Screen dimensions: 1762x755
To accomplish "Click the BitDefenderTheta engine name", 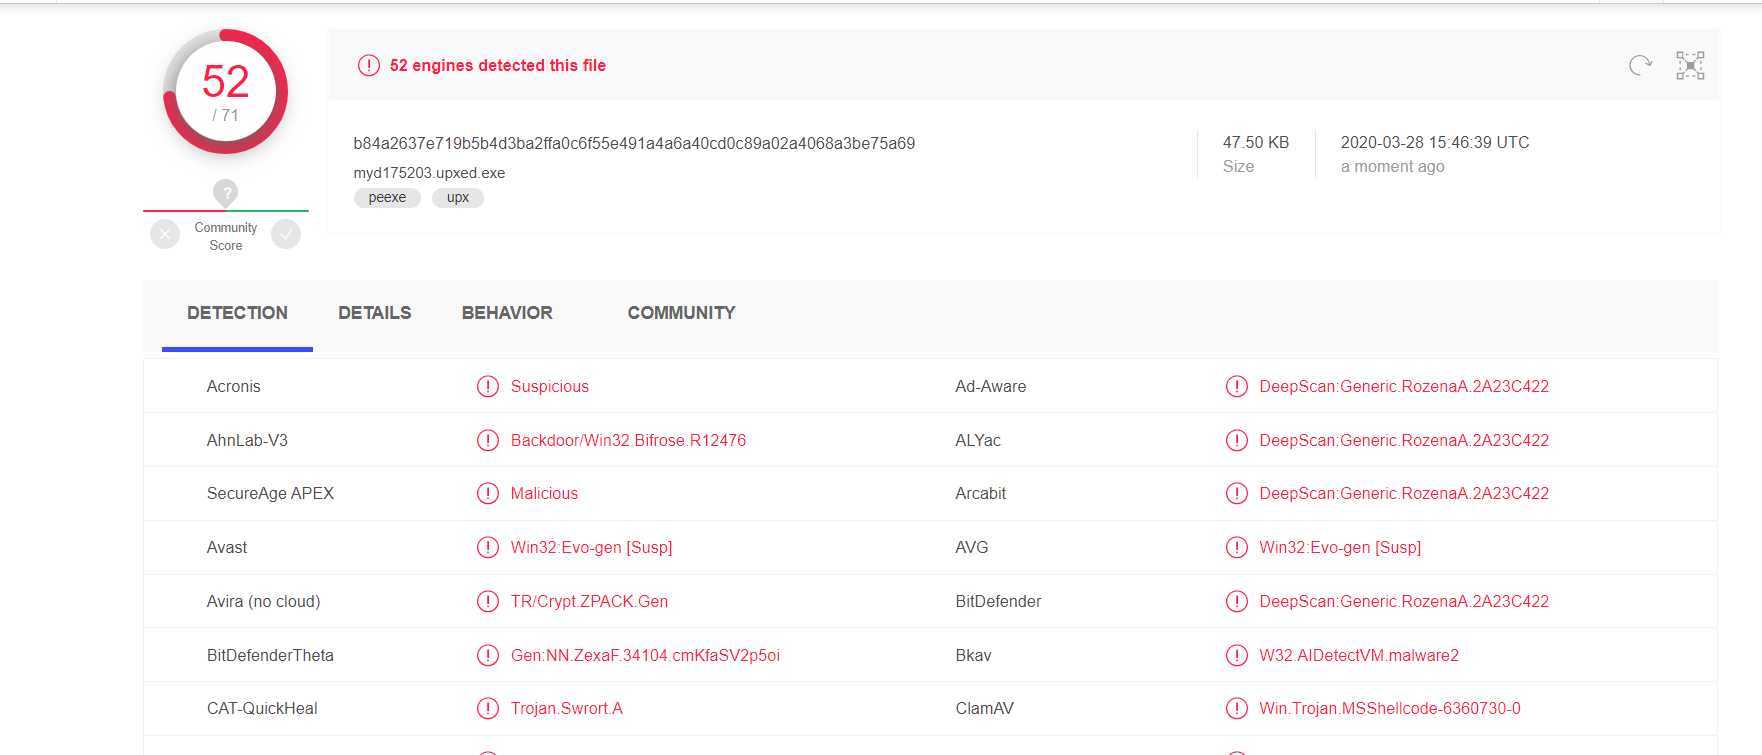I will point(270,655).
